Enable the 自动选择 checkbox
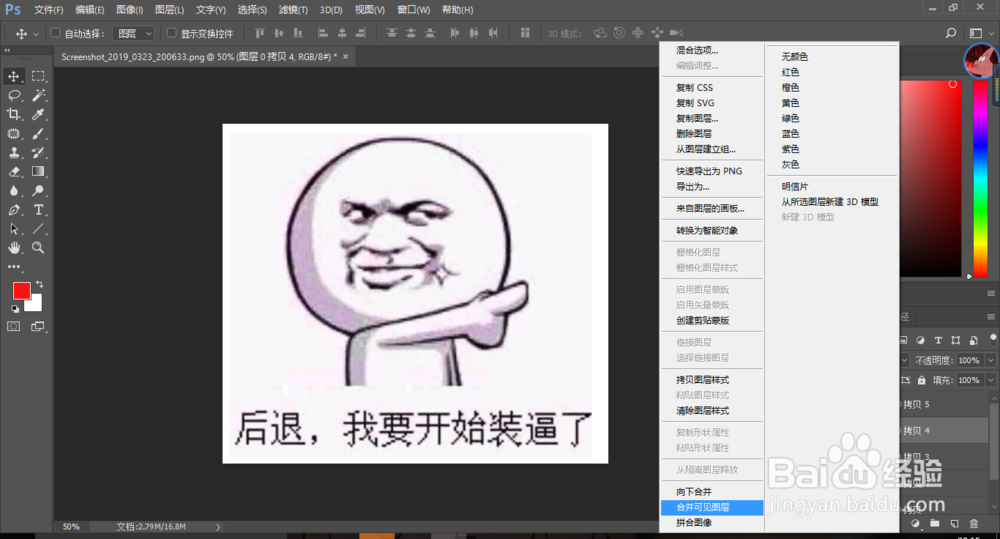1000x539 pixels. 55,33
